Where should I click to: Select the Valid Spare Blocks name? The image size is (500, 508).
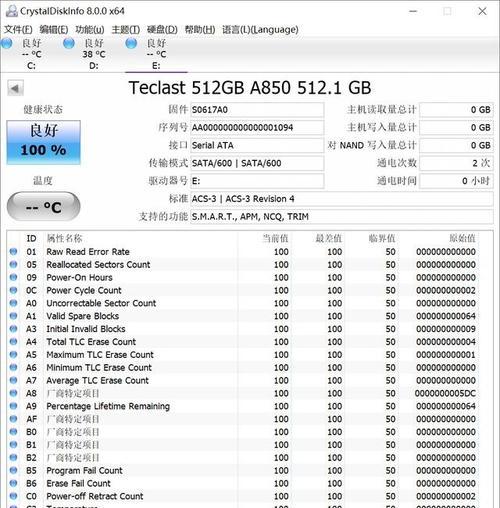83,316
